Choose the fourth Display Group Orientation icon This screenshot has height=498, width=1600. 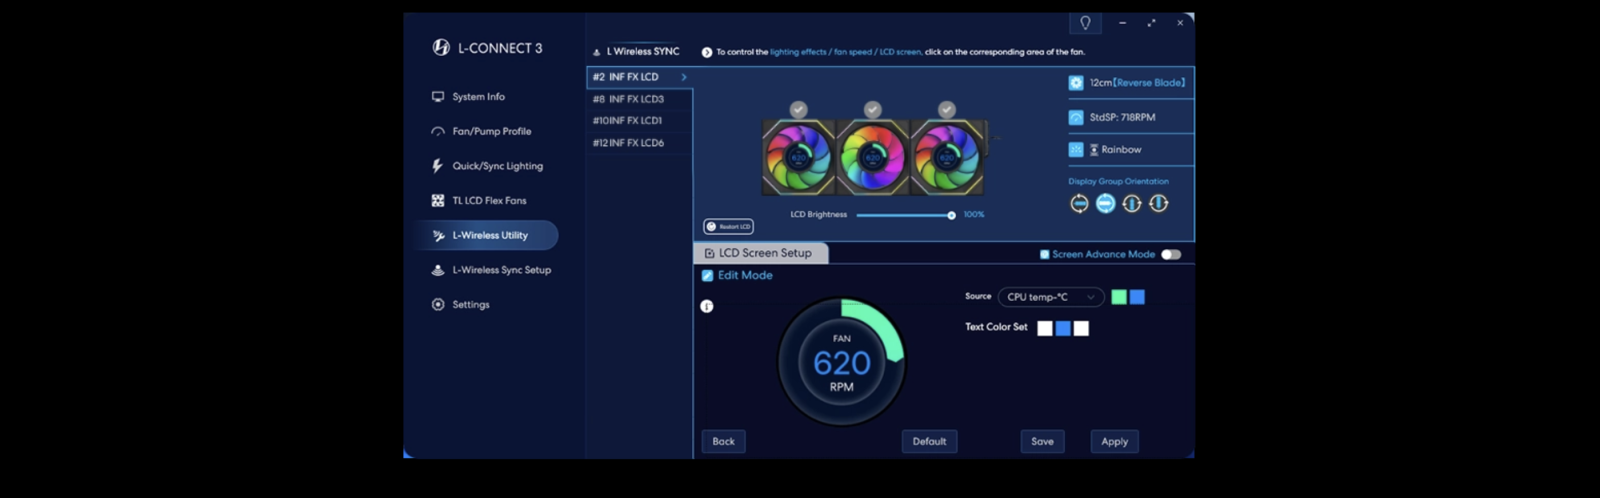1158,203
